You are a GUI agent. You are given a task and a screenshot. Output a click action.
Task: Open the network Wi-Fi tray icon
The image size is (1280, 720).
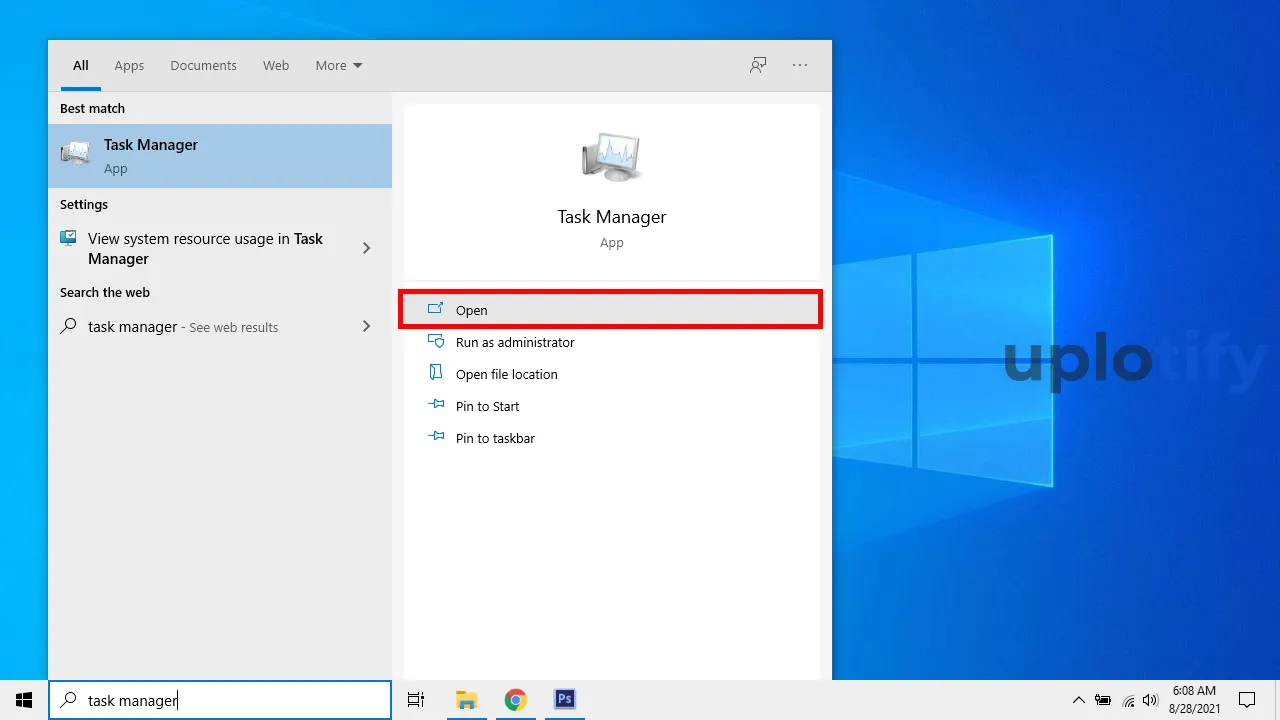click(x=1128, y=700)
